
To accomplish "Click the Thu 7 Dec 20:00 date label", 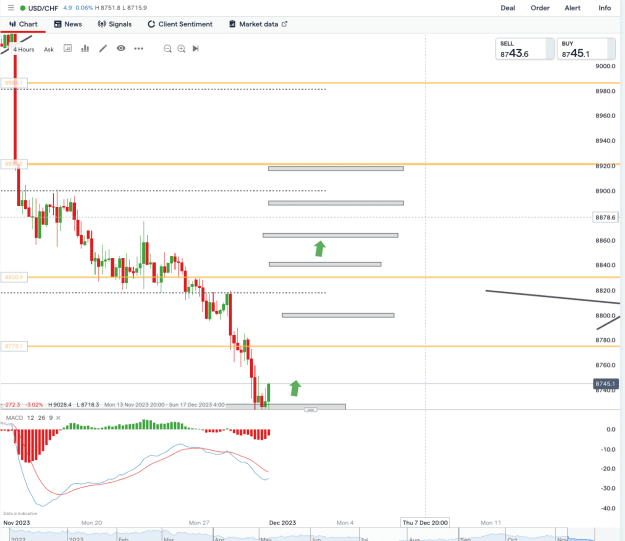I will 425,523.
